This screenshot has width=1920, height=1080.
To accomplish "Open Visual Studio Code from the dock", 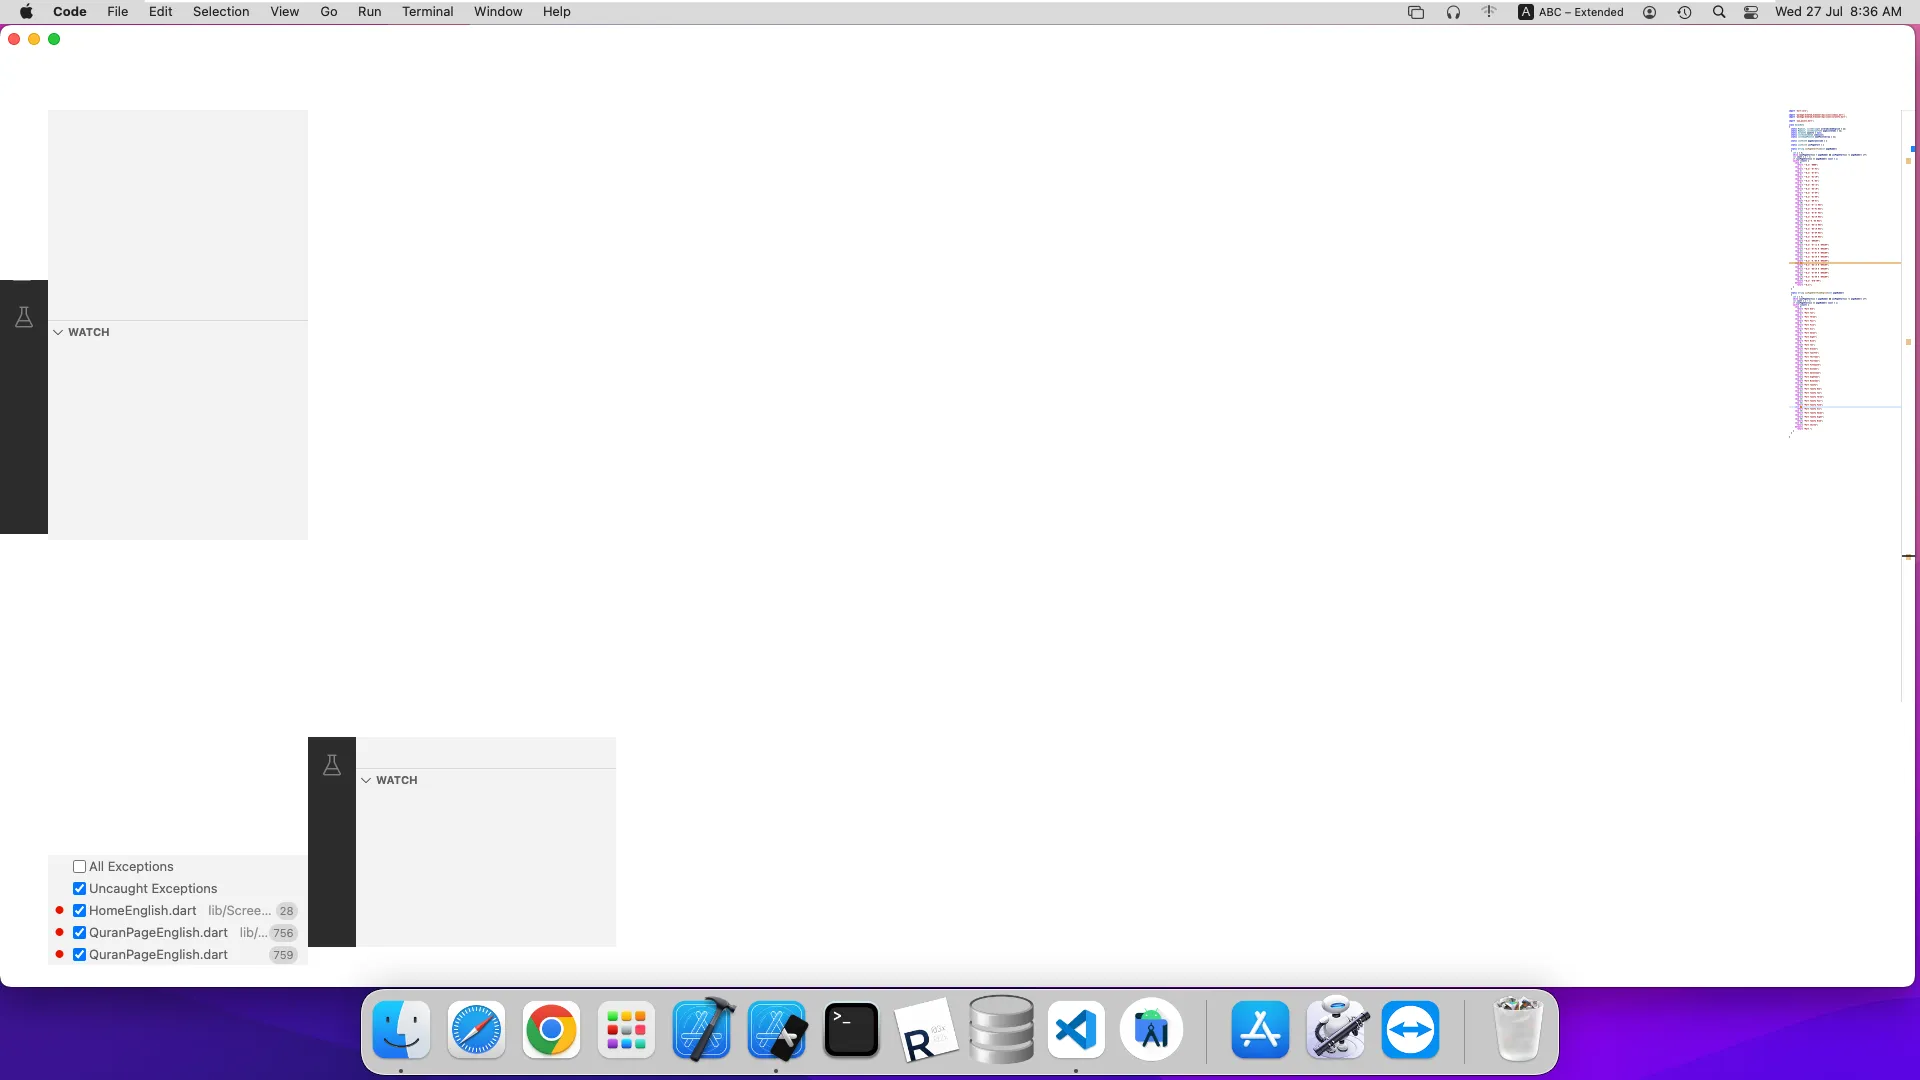I will 1076,1030.
